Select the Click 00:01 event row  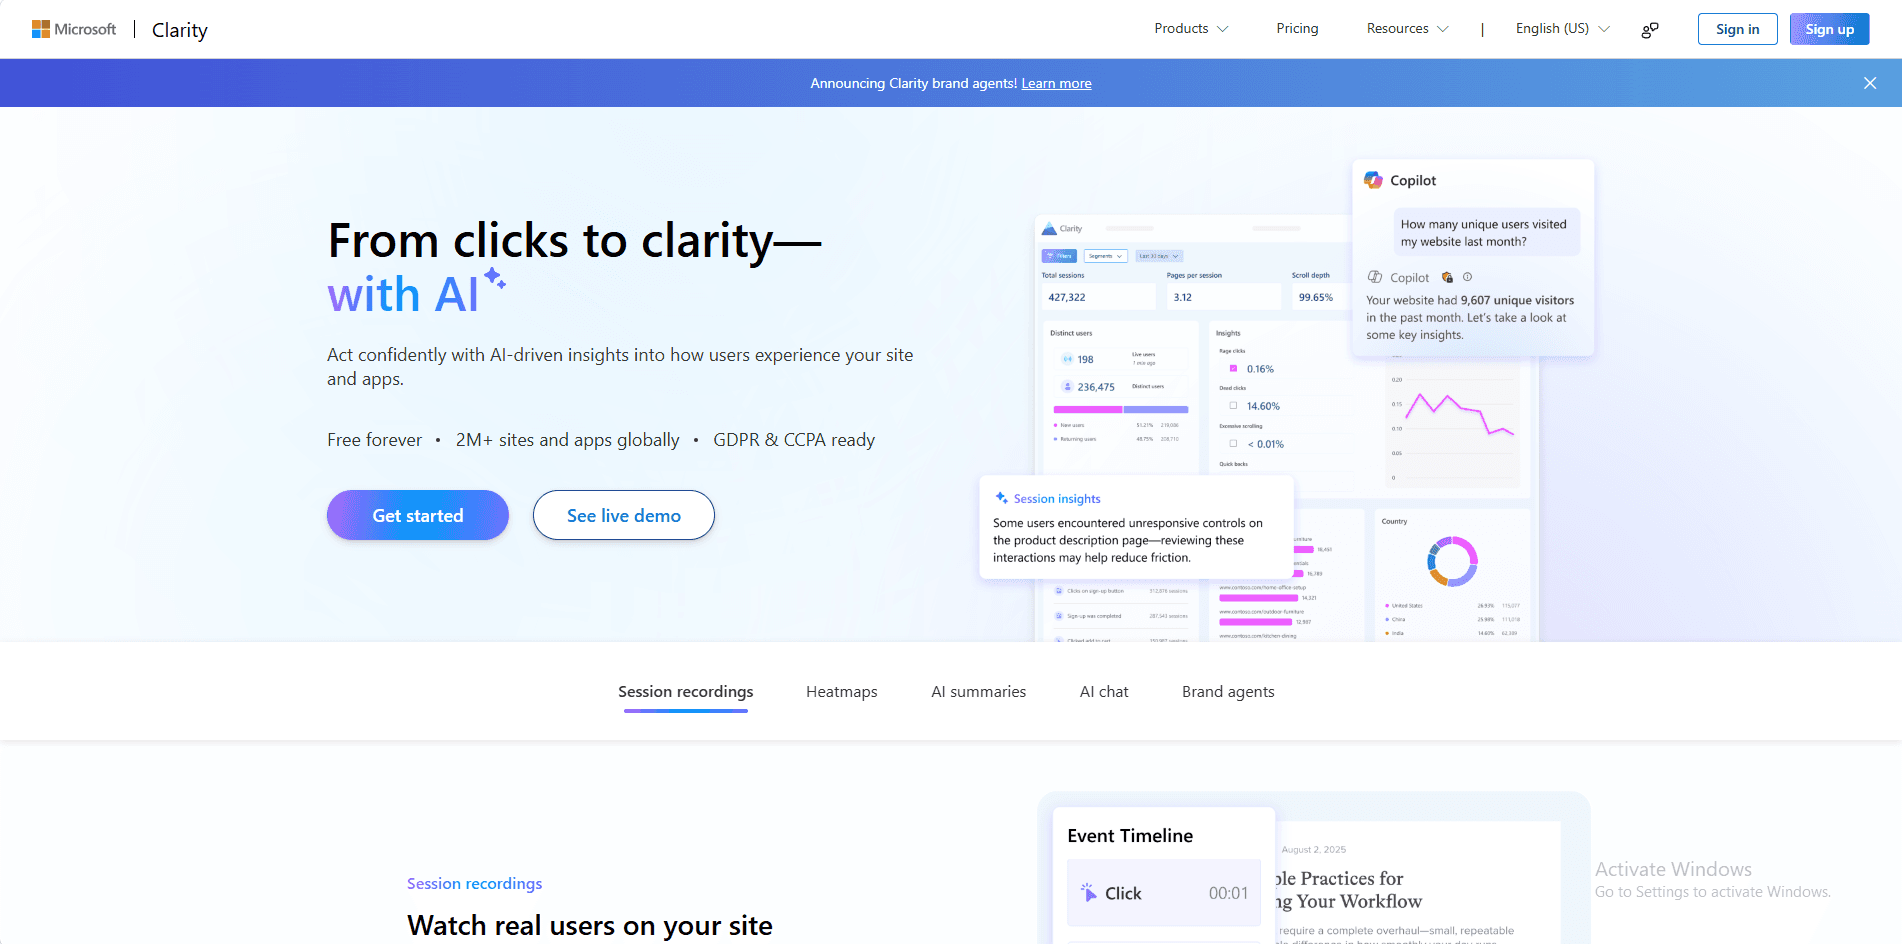1164,893
